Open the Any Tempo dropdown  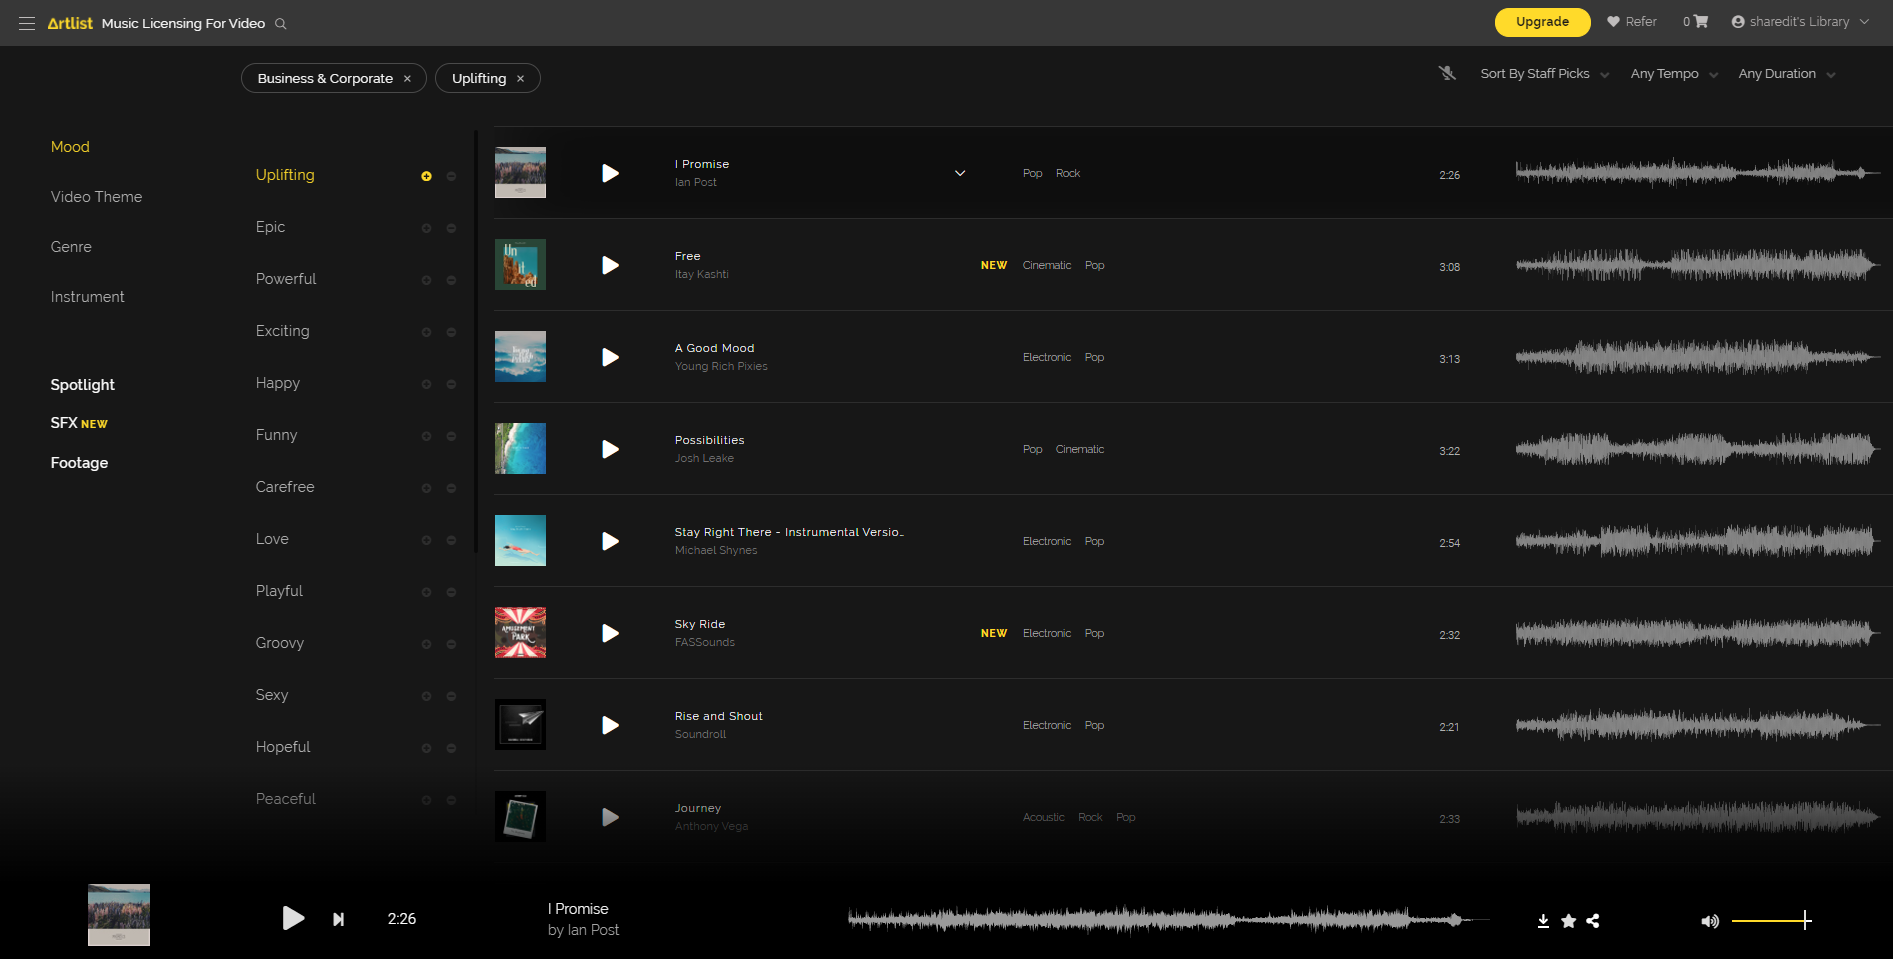1673,74
